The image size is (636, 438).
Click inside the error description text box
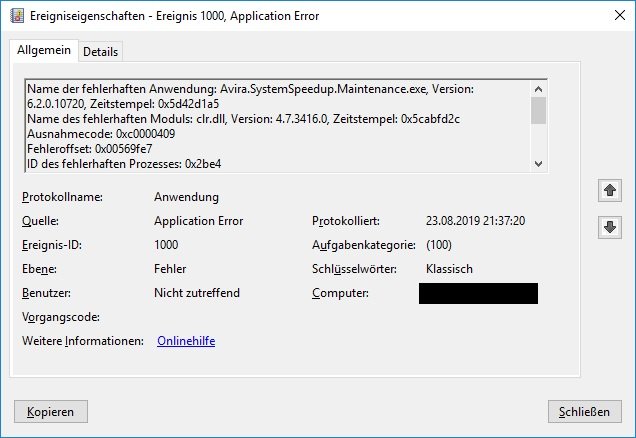point(270,125)
